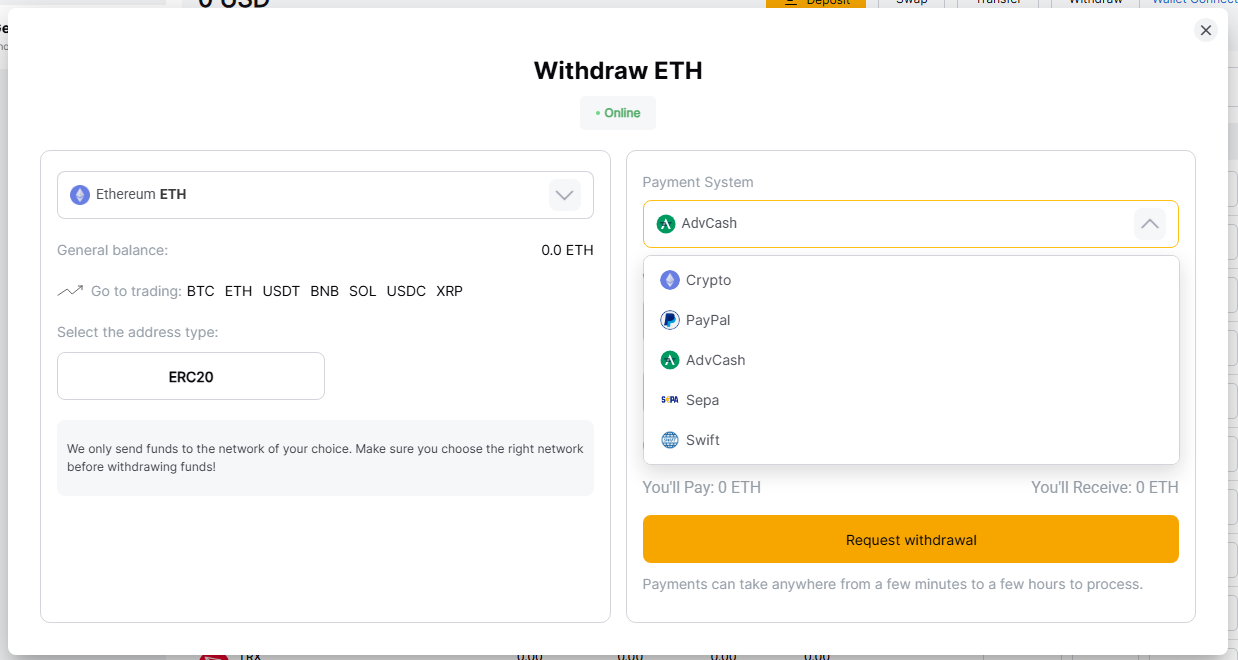Click the Swift globe icon
The height and width of the screenshot is (660, 1238).
click(x=670, y=440)
